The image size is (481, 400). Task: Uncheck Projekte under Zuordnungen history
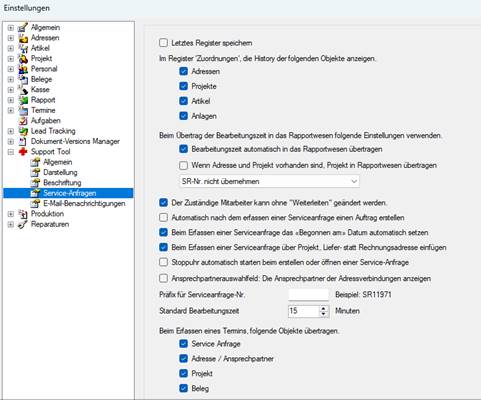pyautogui.click(x=183, y=86)
